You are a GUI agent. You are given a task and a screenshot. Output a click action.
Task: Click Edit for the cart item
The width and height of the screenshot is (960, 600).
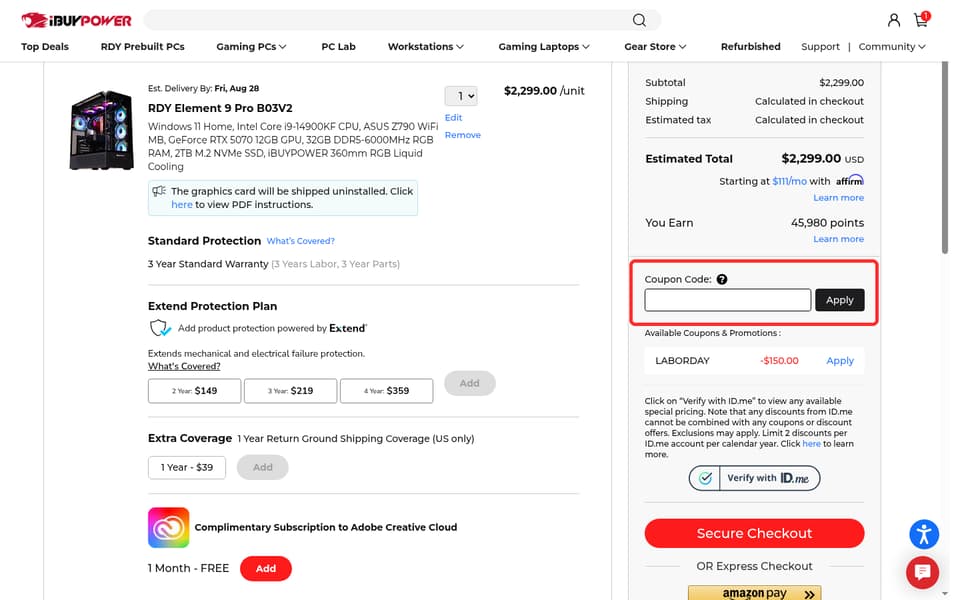[454, 118]
